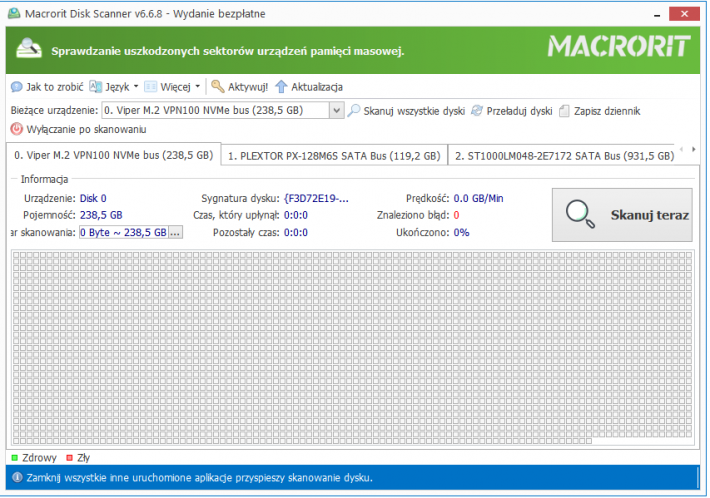Click the info icon in the status bar
The width and height of the screenshot is (710, 498).
point(17,478)
